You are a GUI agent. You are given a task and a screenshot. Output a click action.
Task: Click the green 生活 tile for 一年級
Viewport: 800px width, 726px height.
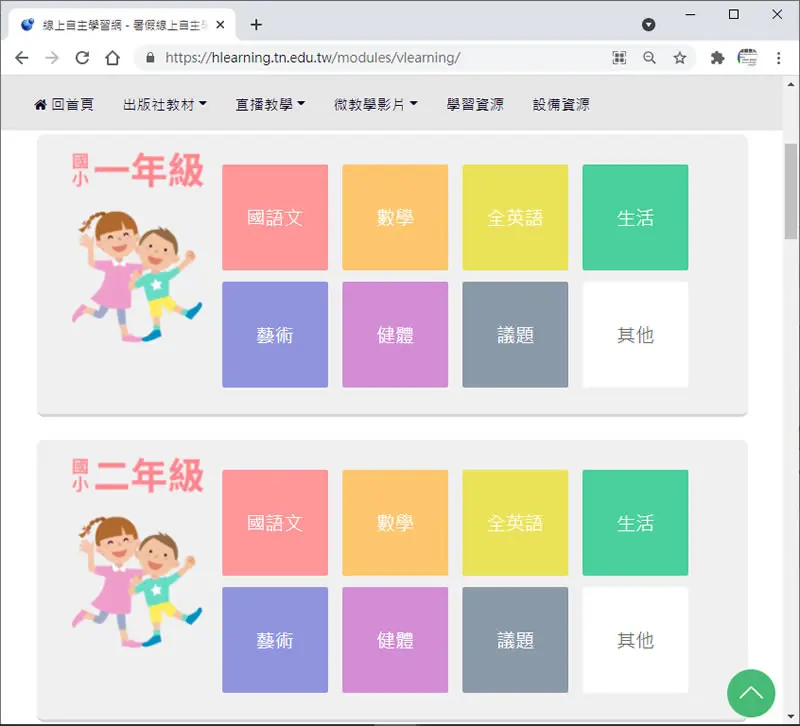point(635,217)
